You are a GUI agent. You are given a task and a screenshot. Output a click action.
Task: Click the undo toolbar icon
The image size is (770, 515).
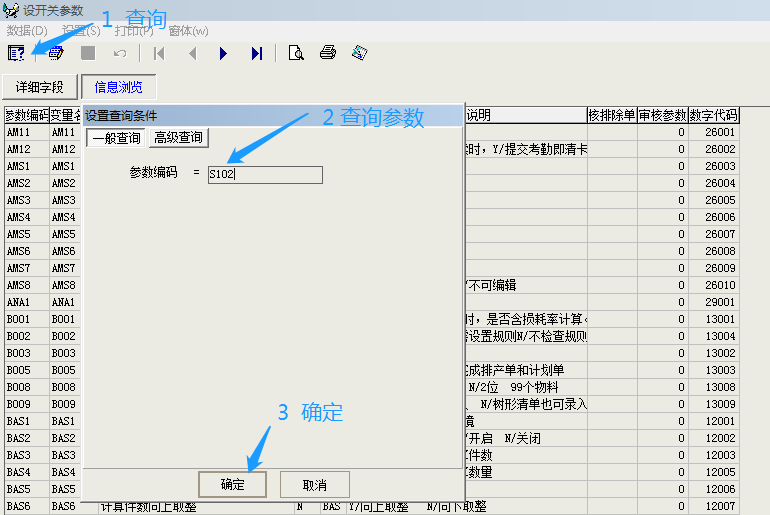pos(120,53)
